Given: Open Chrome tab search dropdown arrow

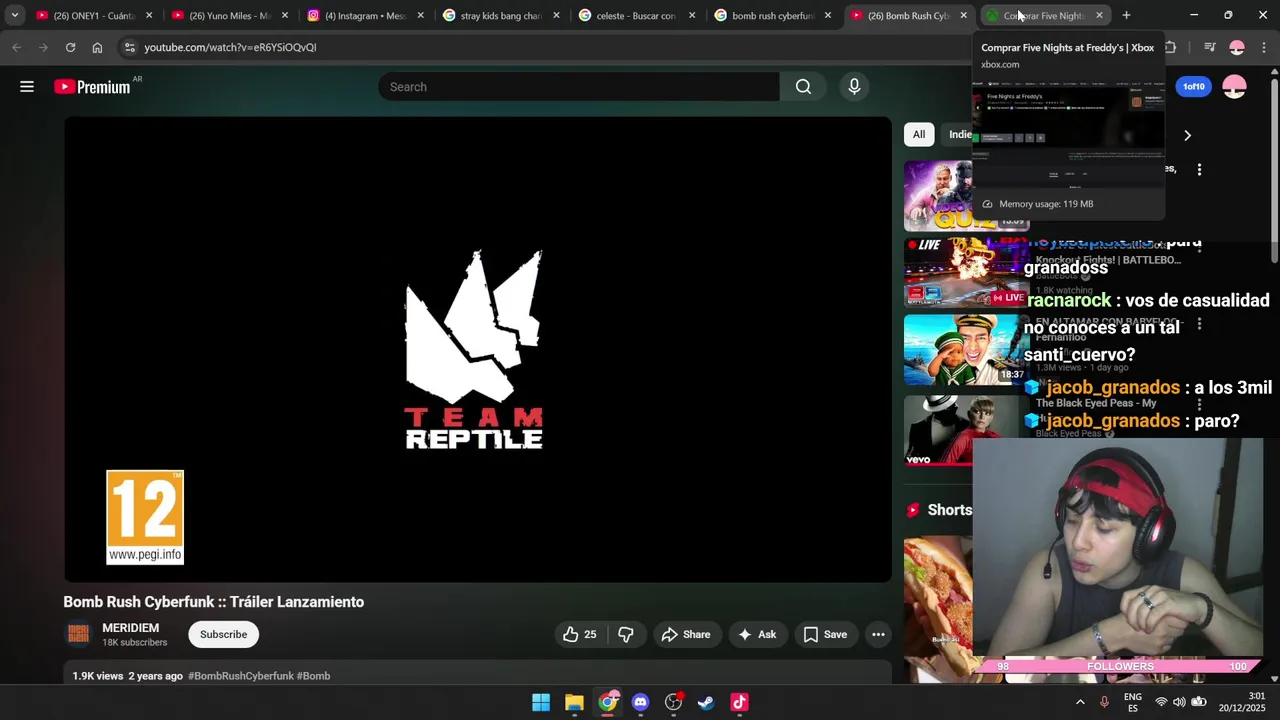Looking at the screenshot, I should click(x=14, y=15).
